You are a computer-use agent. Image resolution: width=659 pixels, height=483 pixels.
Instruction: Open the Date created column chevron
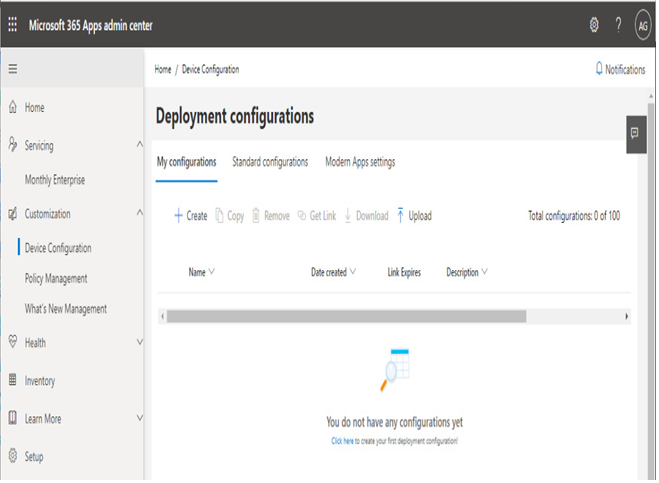tap(353, 272)
